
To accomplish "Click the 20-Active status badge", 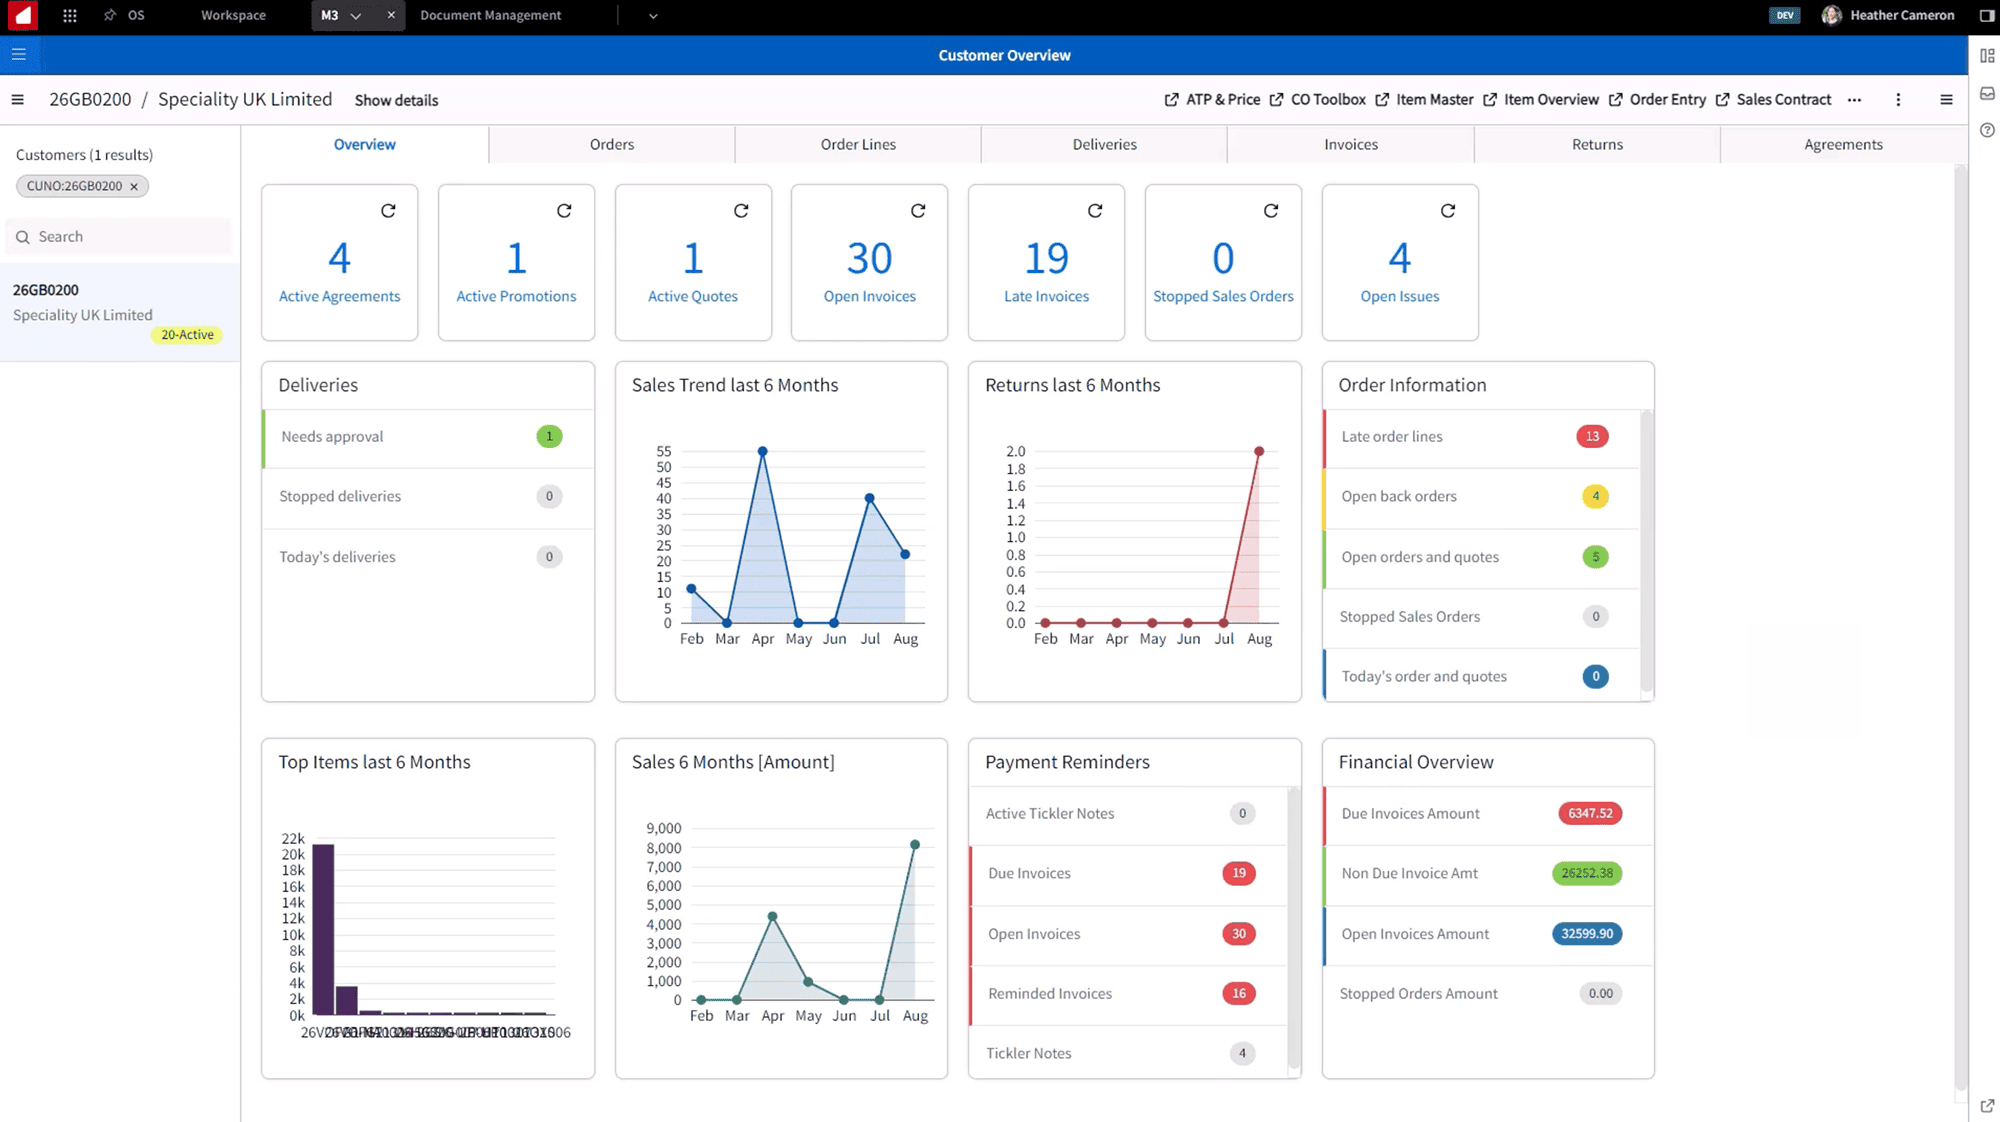I will point(187,335).
